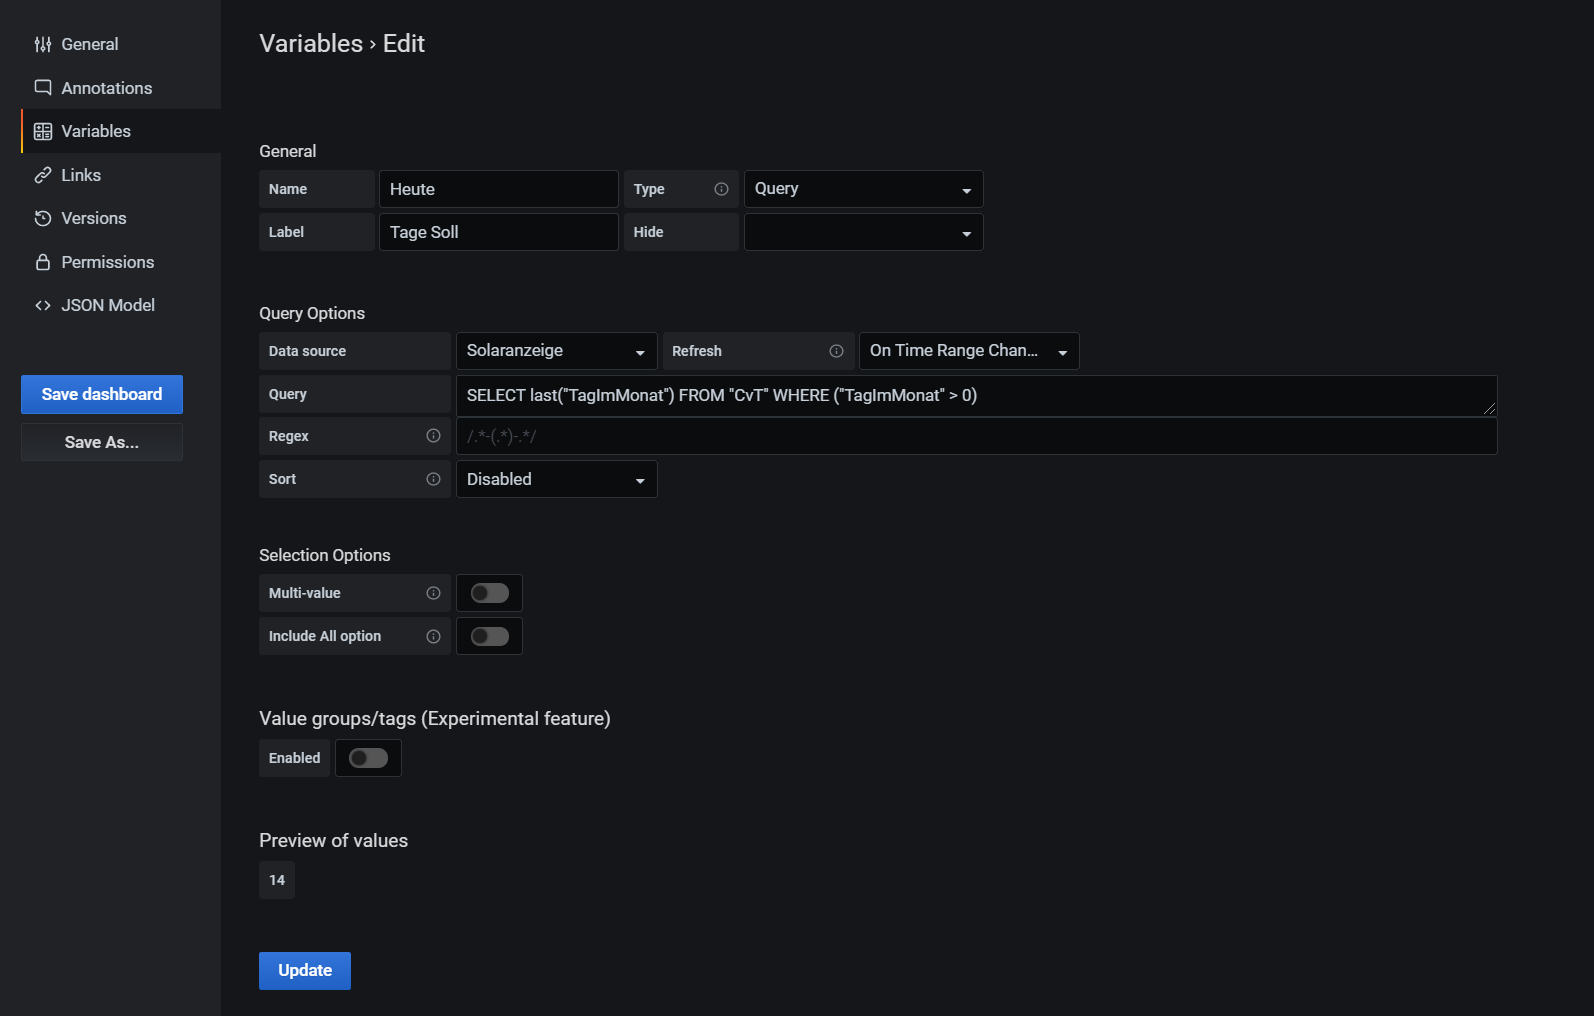This screenshot has height=1016, width=1594.
Task: Open the JSON Model settings page
Action: point(107,305)
